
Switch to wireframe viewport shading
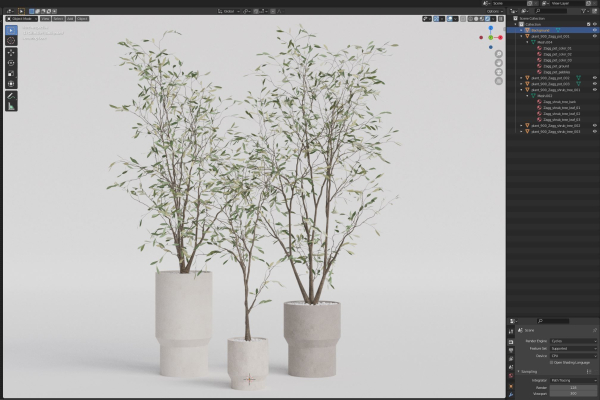(x=471, y=19)
